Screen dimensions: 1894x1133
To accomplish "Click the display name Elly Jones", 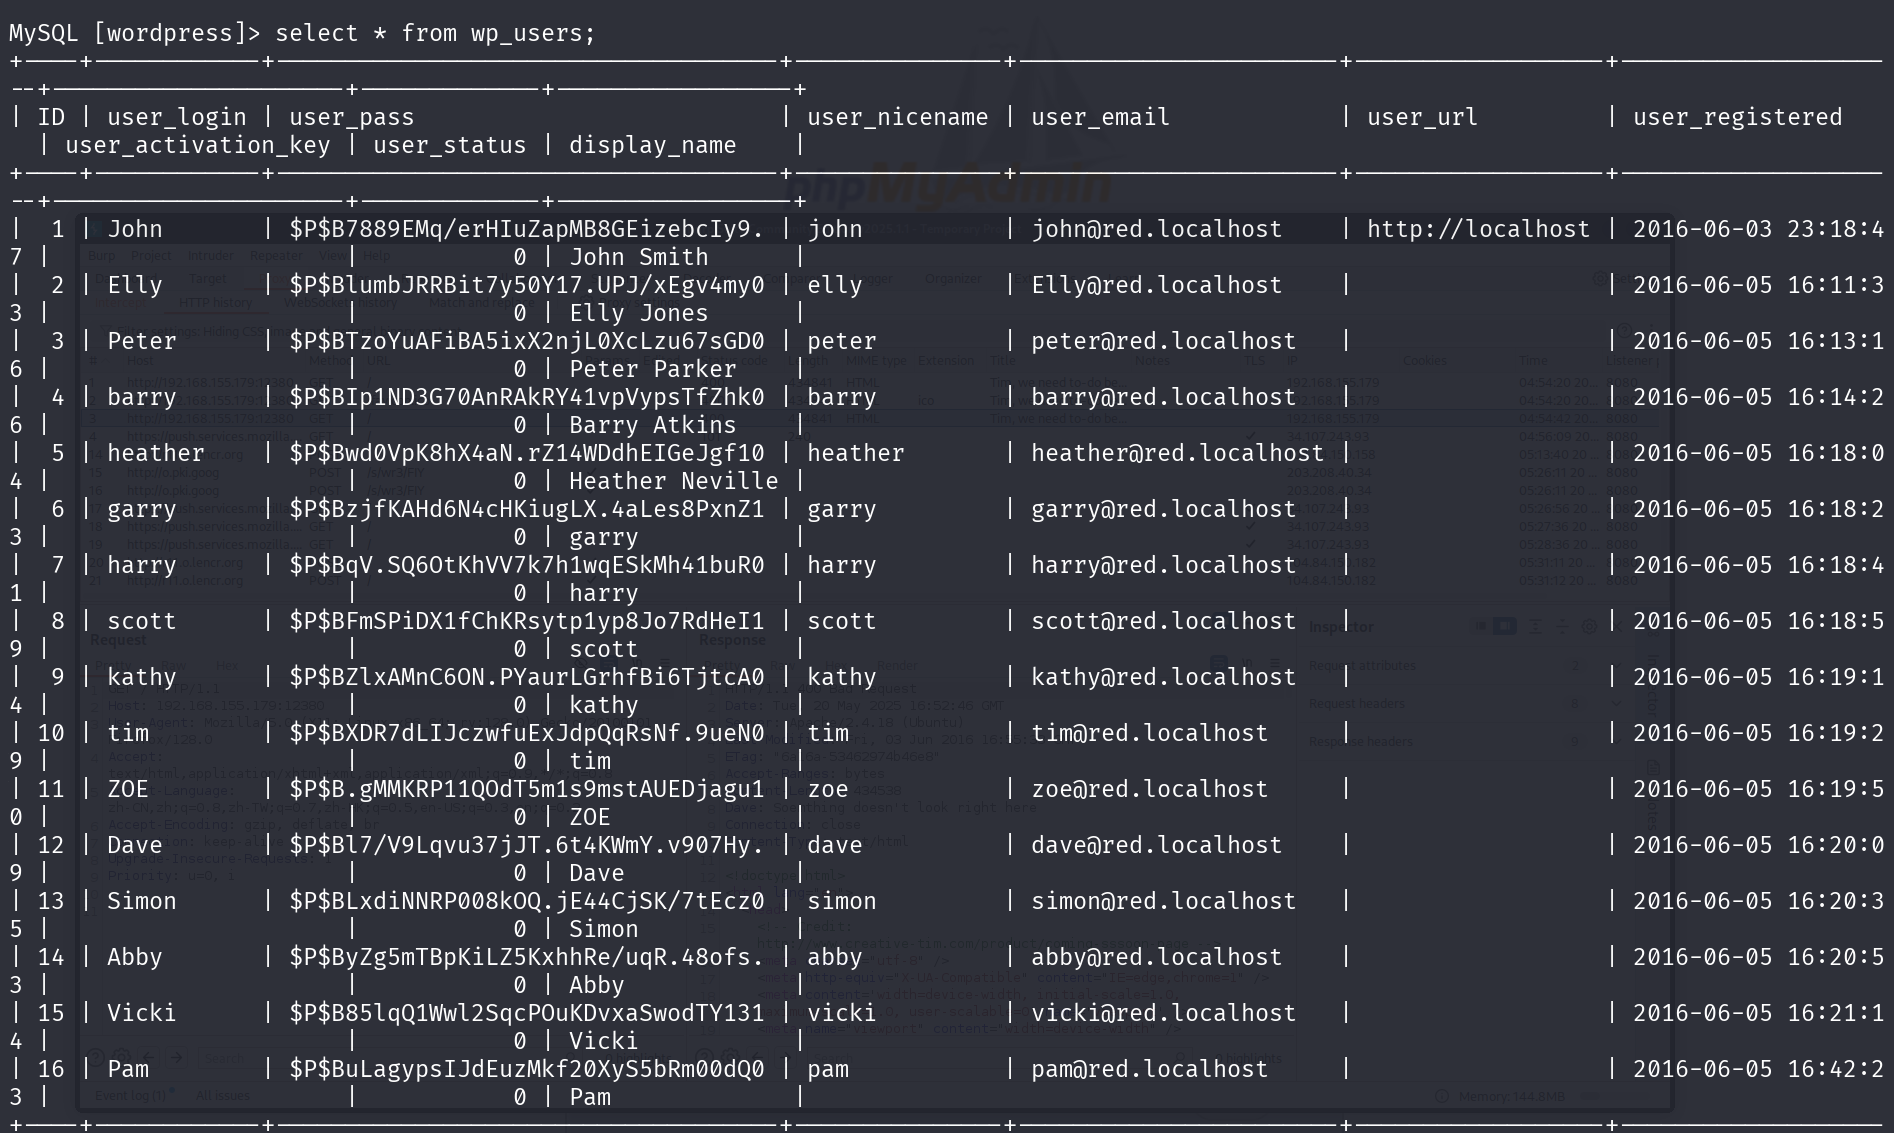I will pyautogui.click(x=639, y=313).
